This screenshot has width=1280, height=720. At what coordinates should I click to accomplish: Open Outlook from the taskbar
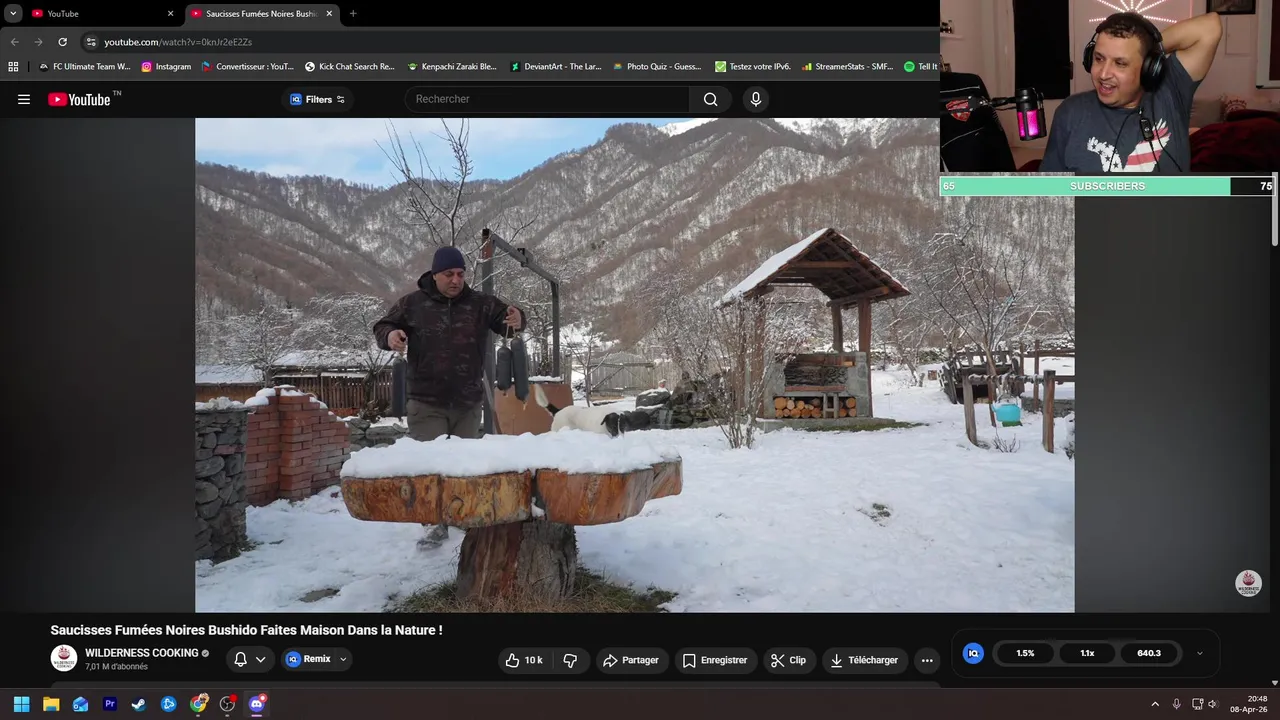(x=80, y=704)
